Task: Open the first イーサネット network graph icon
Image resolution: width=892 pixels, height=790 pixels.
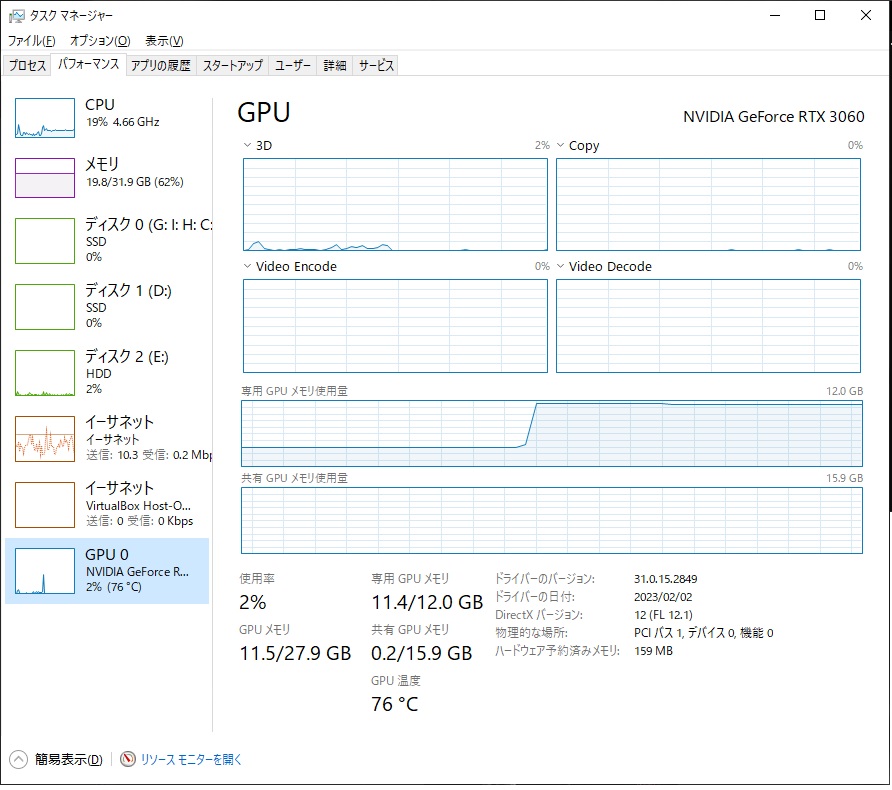Action: [45, 438]
